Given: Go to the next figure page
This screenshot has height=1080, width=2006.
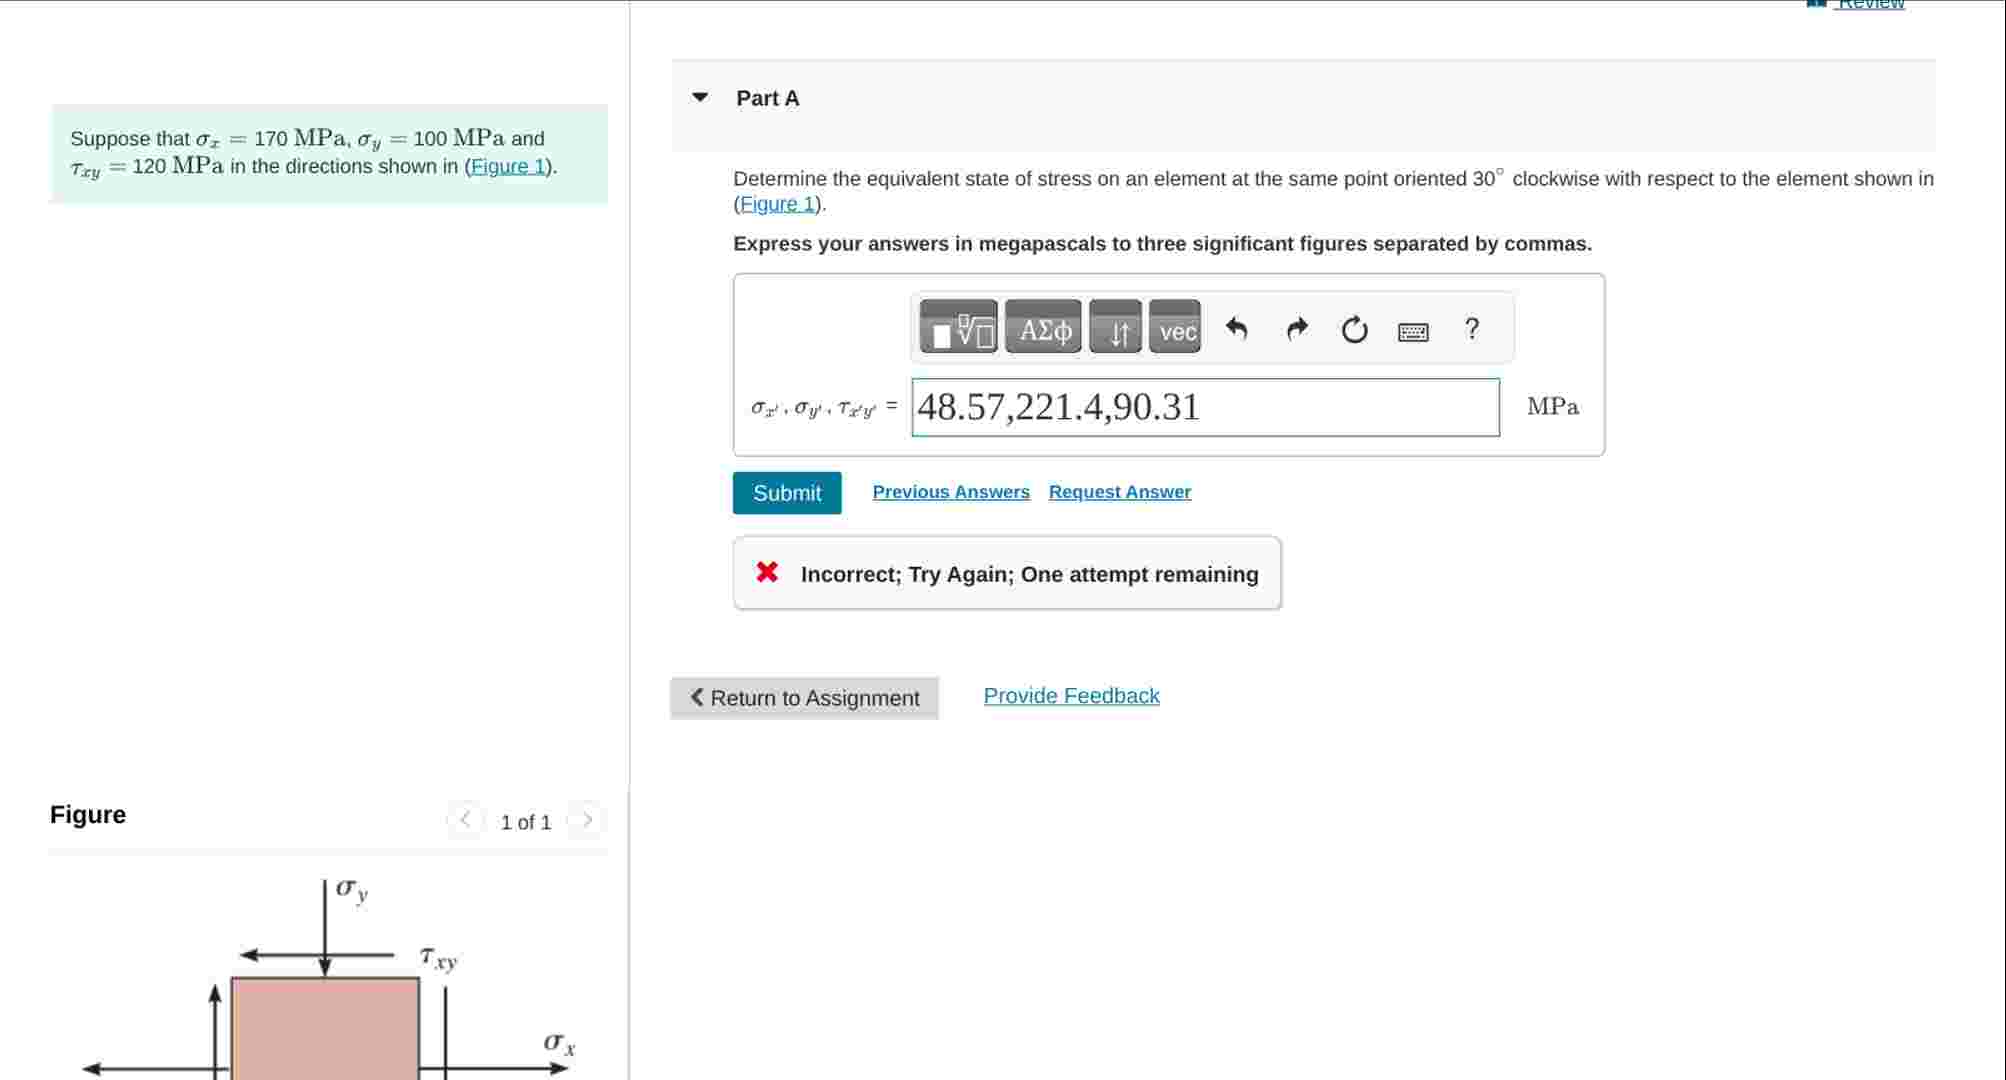Looking at the screenshot, I should [x=587, y=819].
